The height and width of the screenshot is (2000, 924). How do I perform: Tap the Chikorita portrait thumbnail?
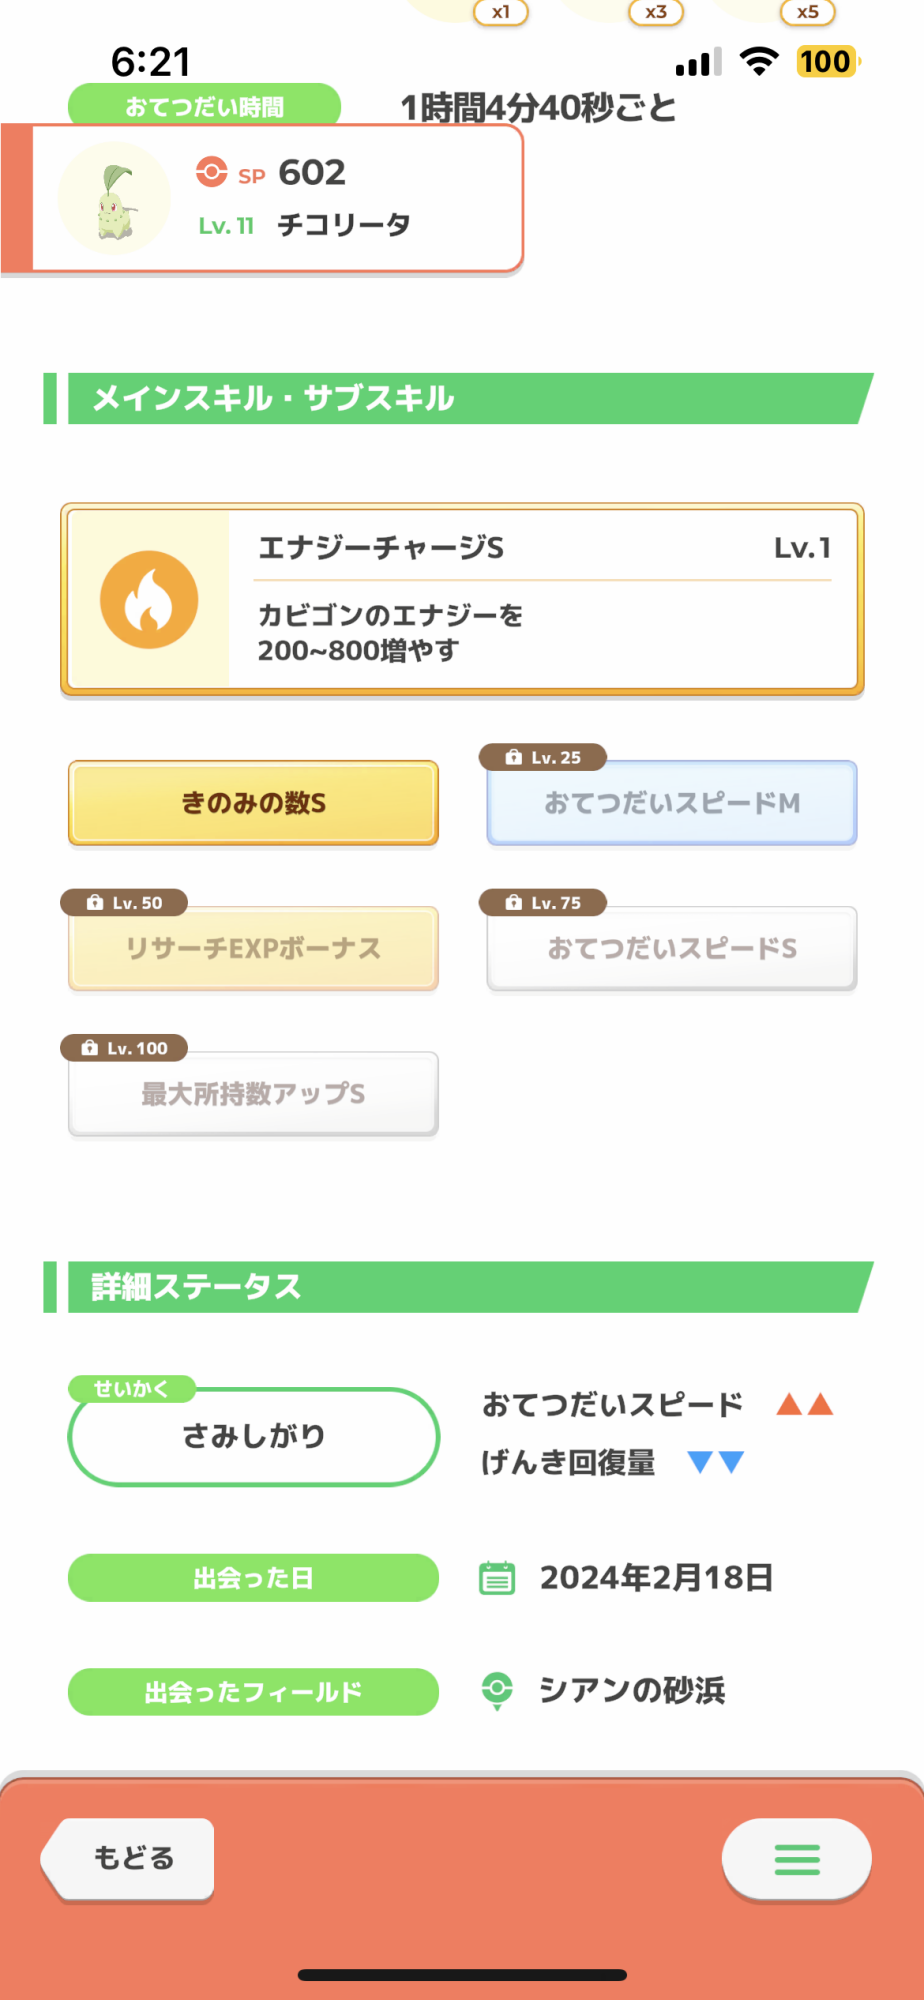pos(115,199)
